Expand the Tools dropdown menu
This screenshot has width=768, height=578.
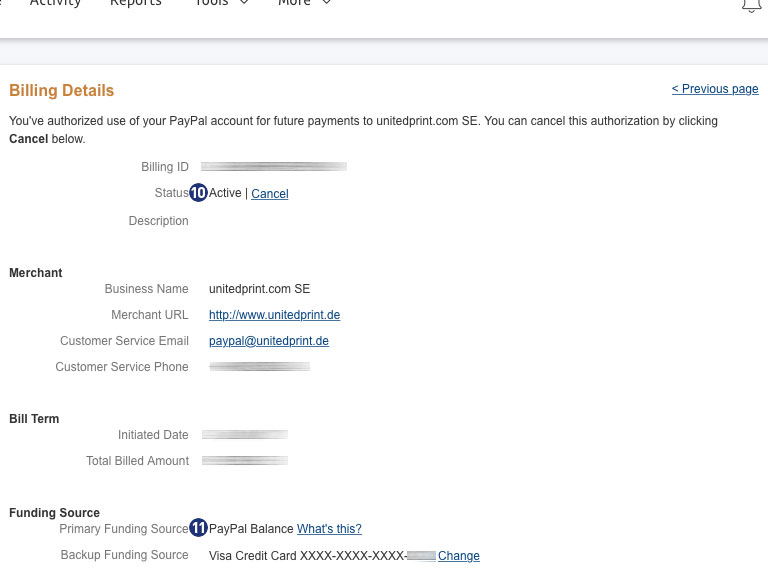(221, 4)
